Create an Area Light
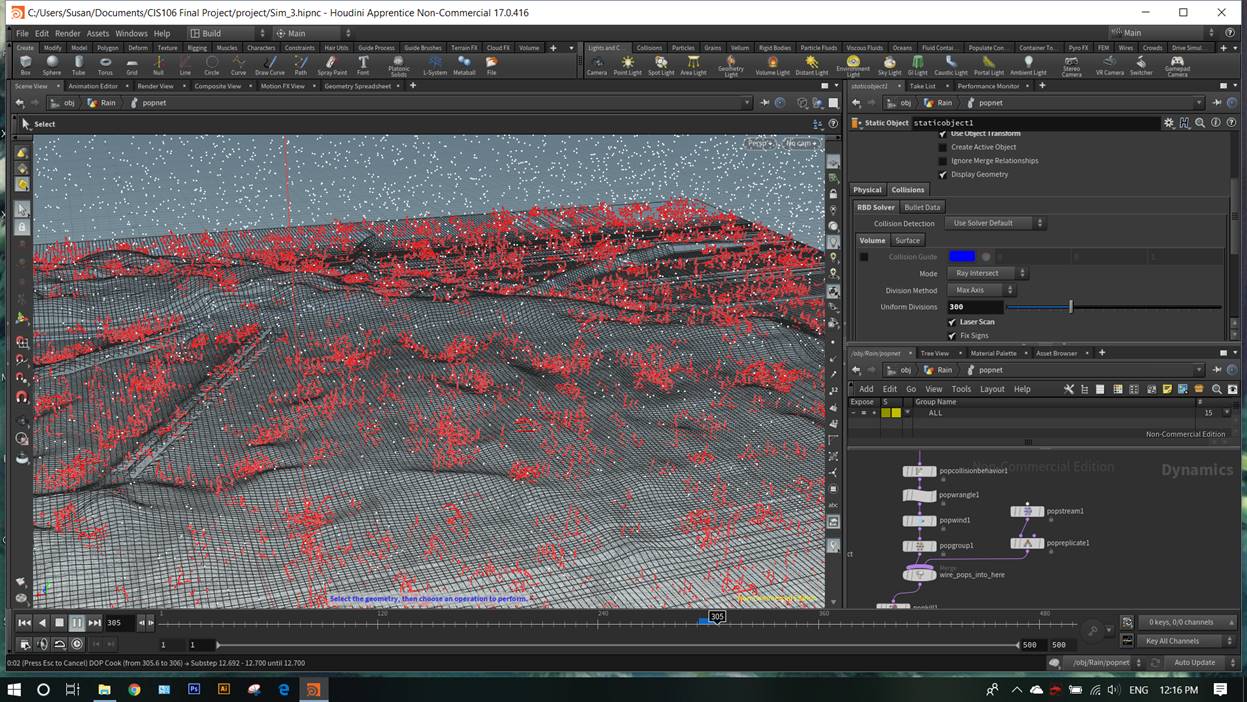Viewport: 1247px width, 702px height. coord(693,65)
